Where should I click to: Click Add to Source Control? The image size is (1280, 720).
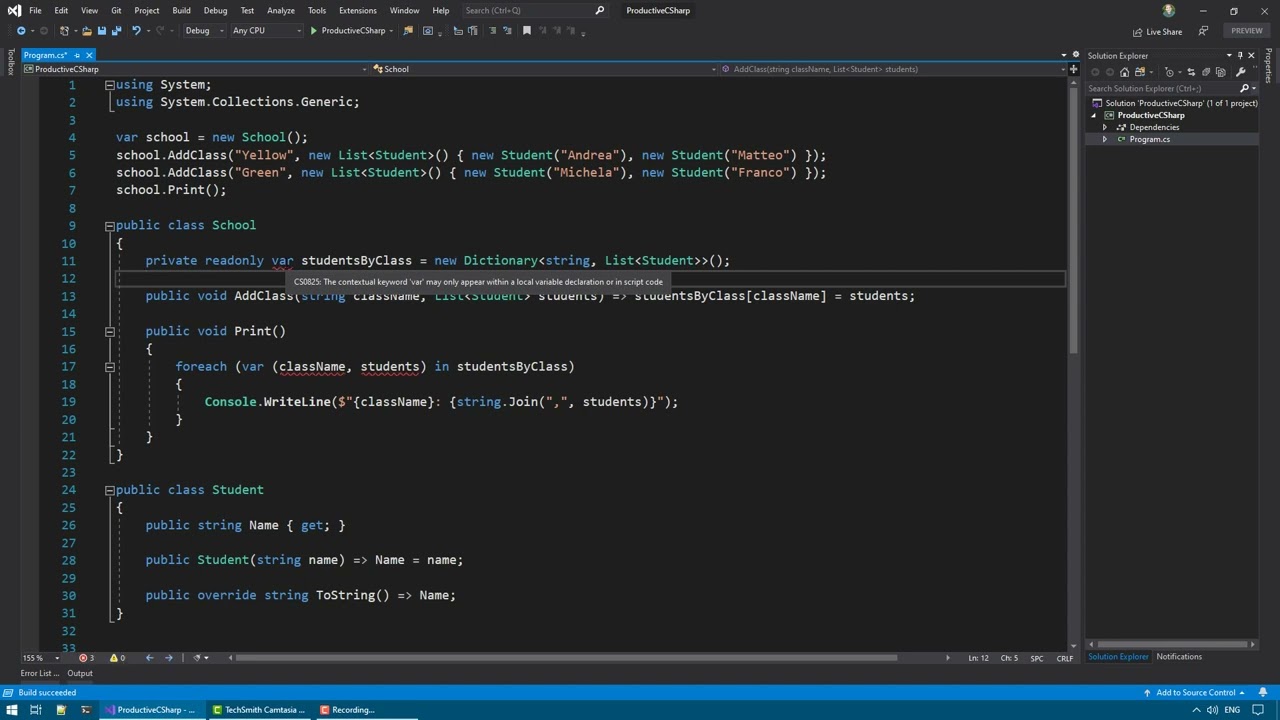click(1194, 693)
